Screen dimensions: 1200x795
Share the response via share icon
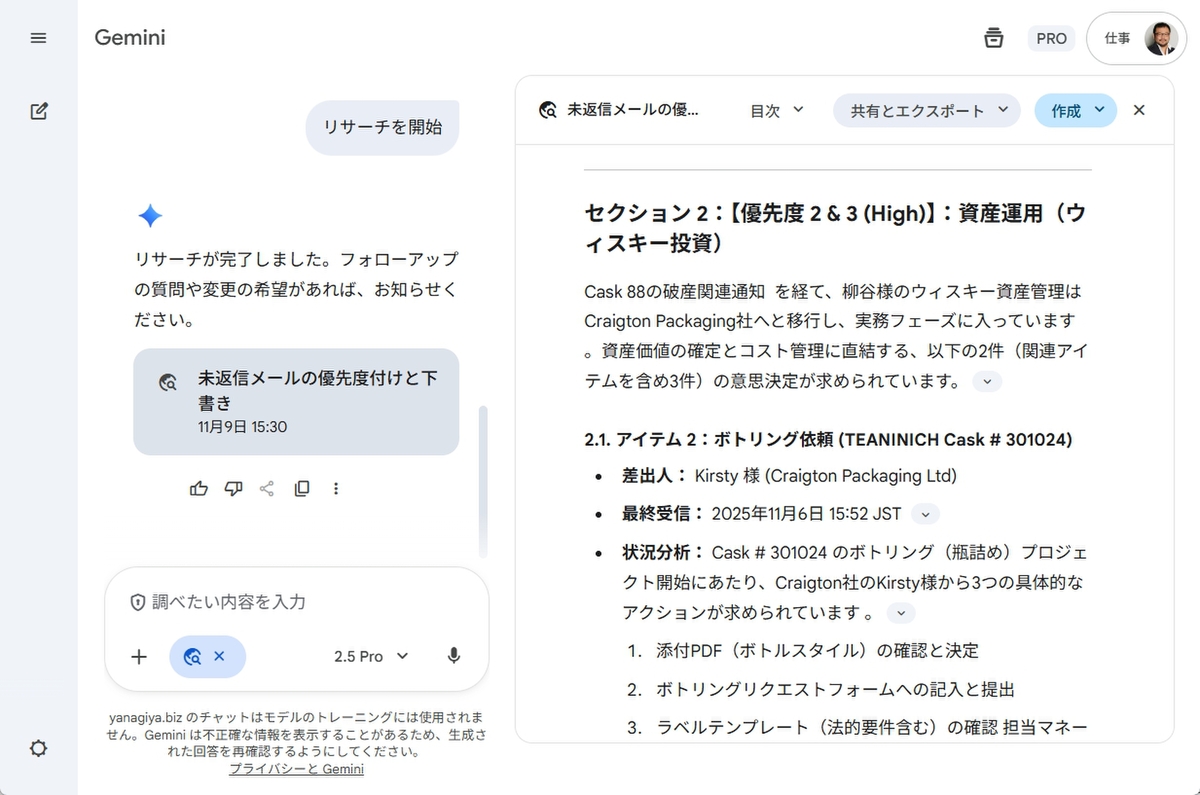point(267,489)
